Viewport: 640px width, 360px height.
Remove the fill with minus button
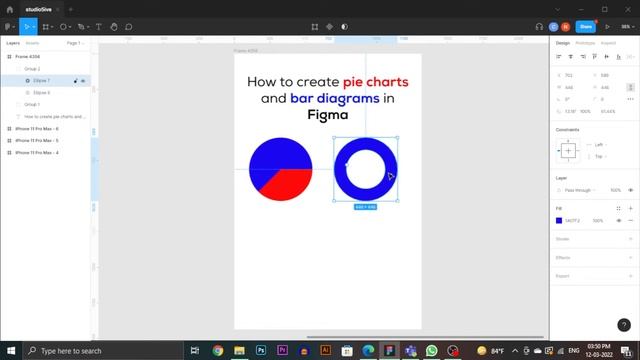point(631,221)
